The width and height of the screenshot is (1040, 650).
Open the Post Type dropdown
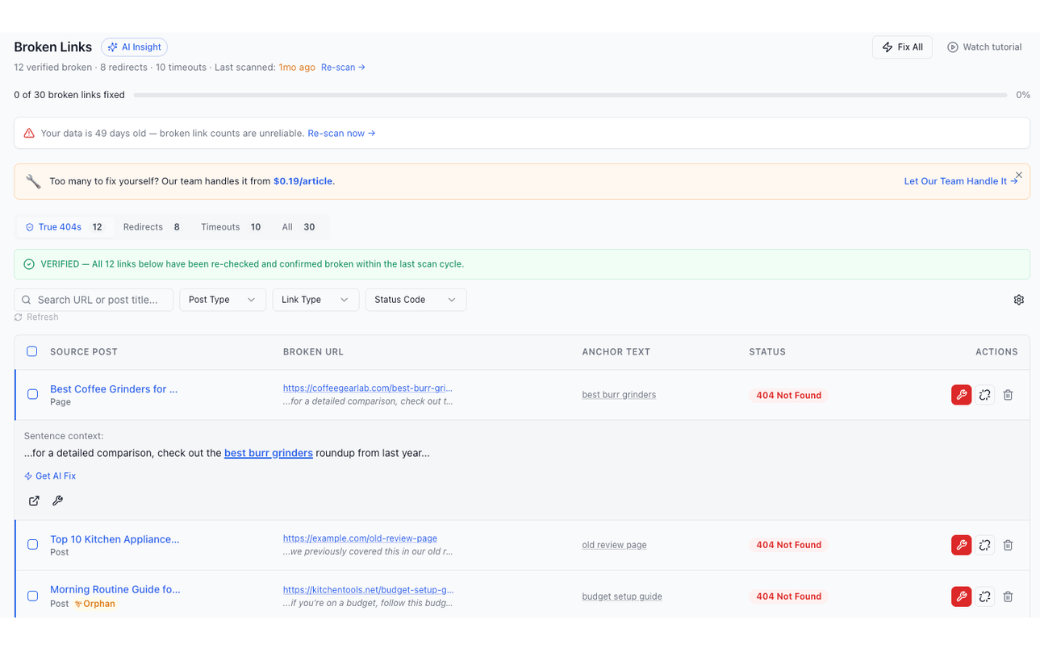(x=222, y=300)
